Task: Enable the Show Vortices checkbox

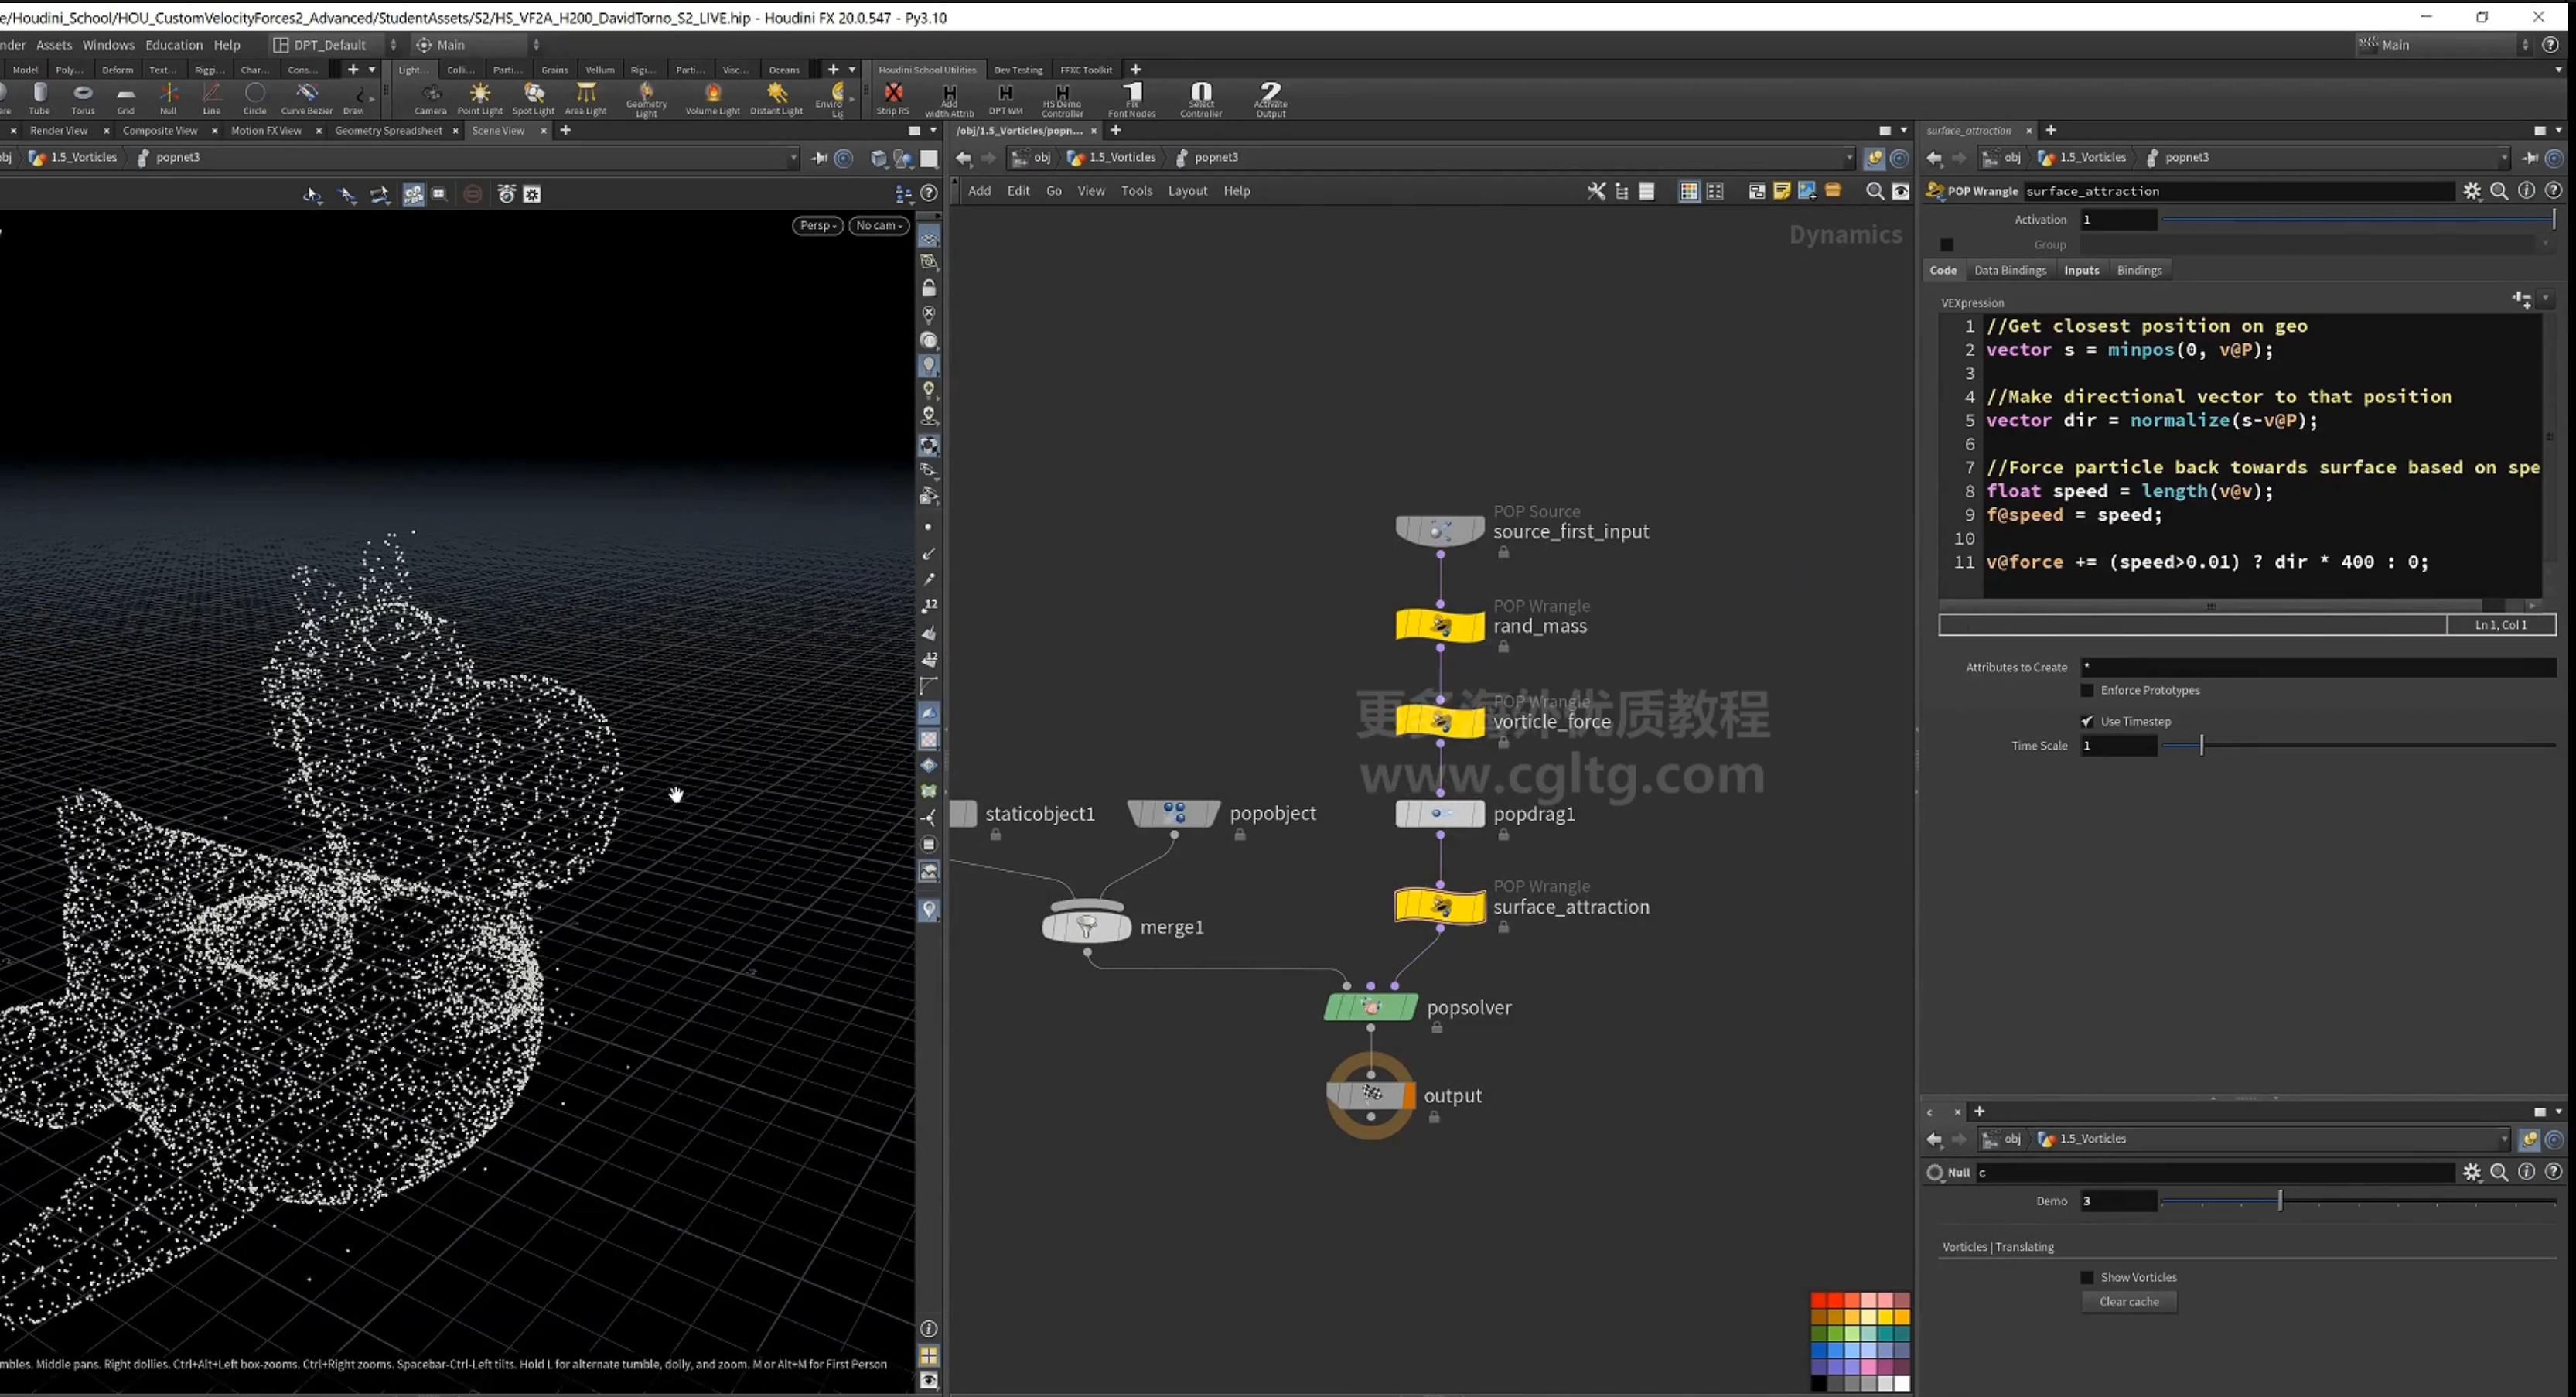Action: (x=2087, y=1277)
